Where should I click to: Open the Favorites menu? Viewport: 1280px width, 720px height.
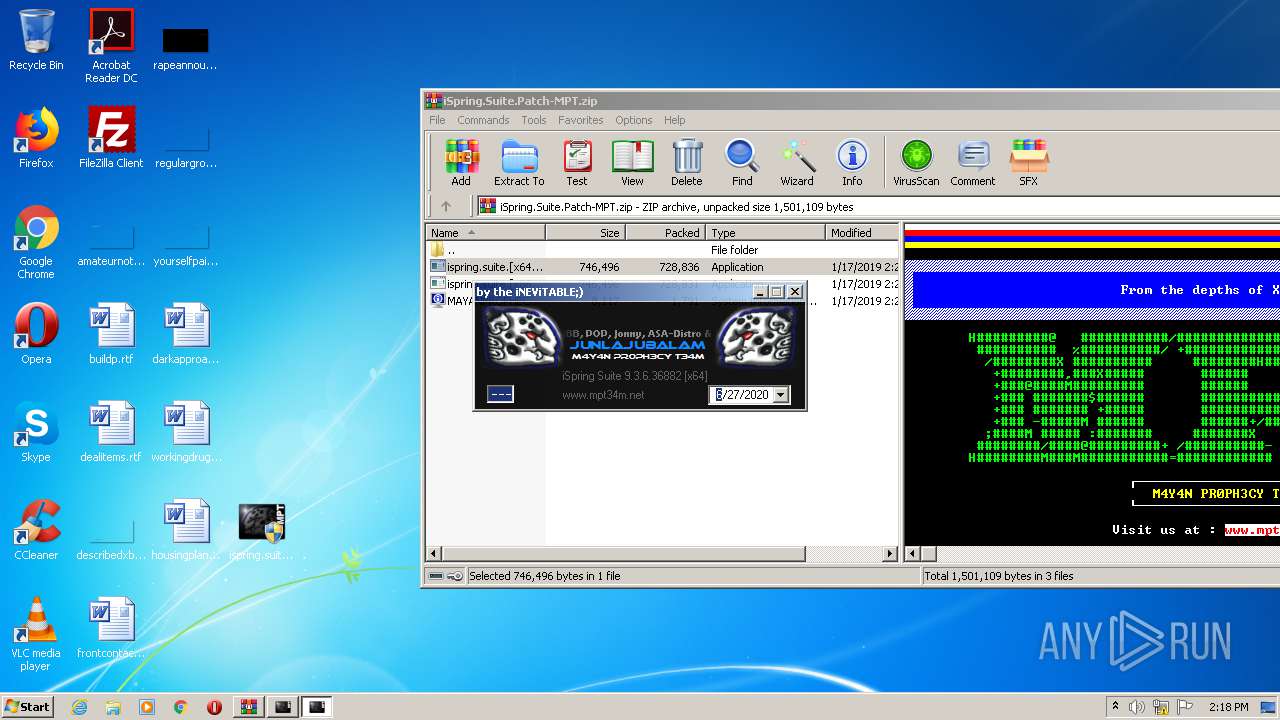[x=581, y=120]
